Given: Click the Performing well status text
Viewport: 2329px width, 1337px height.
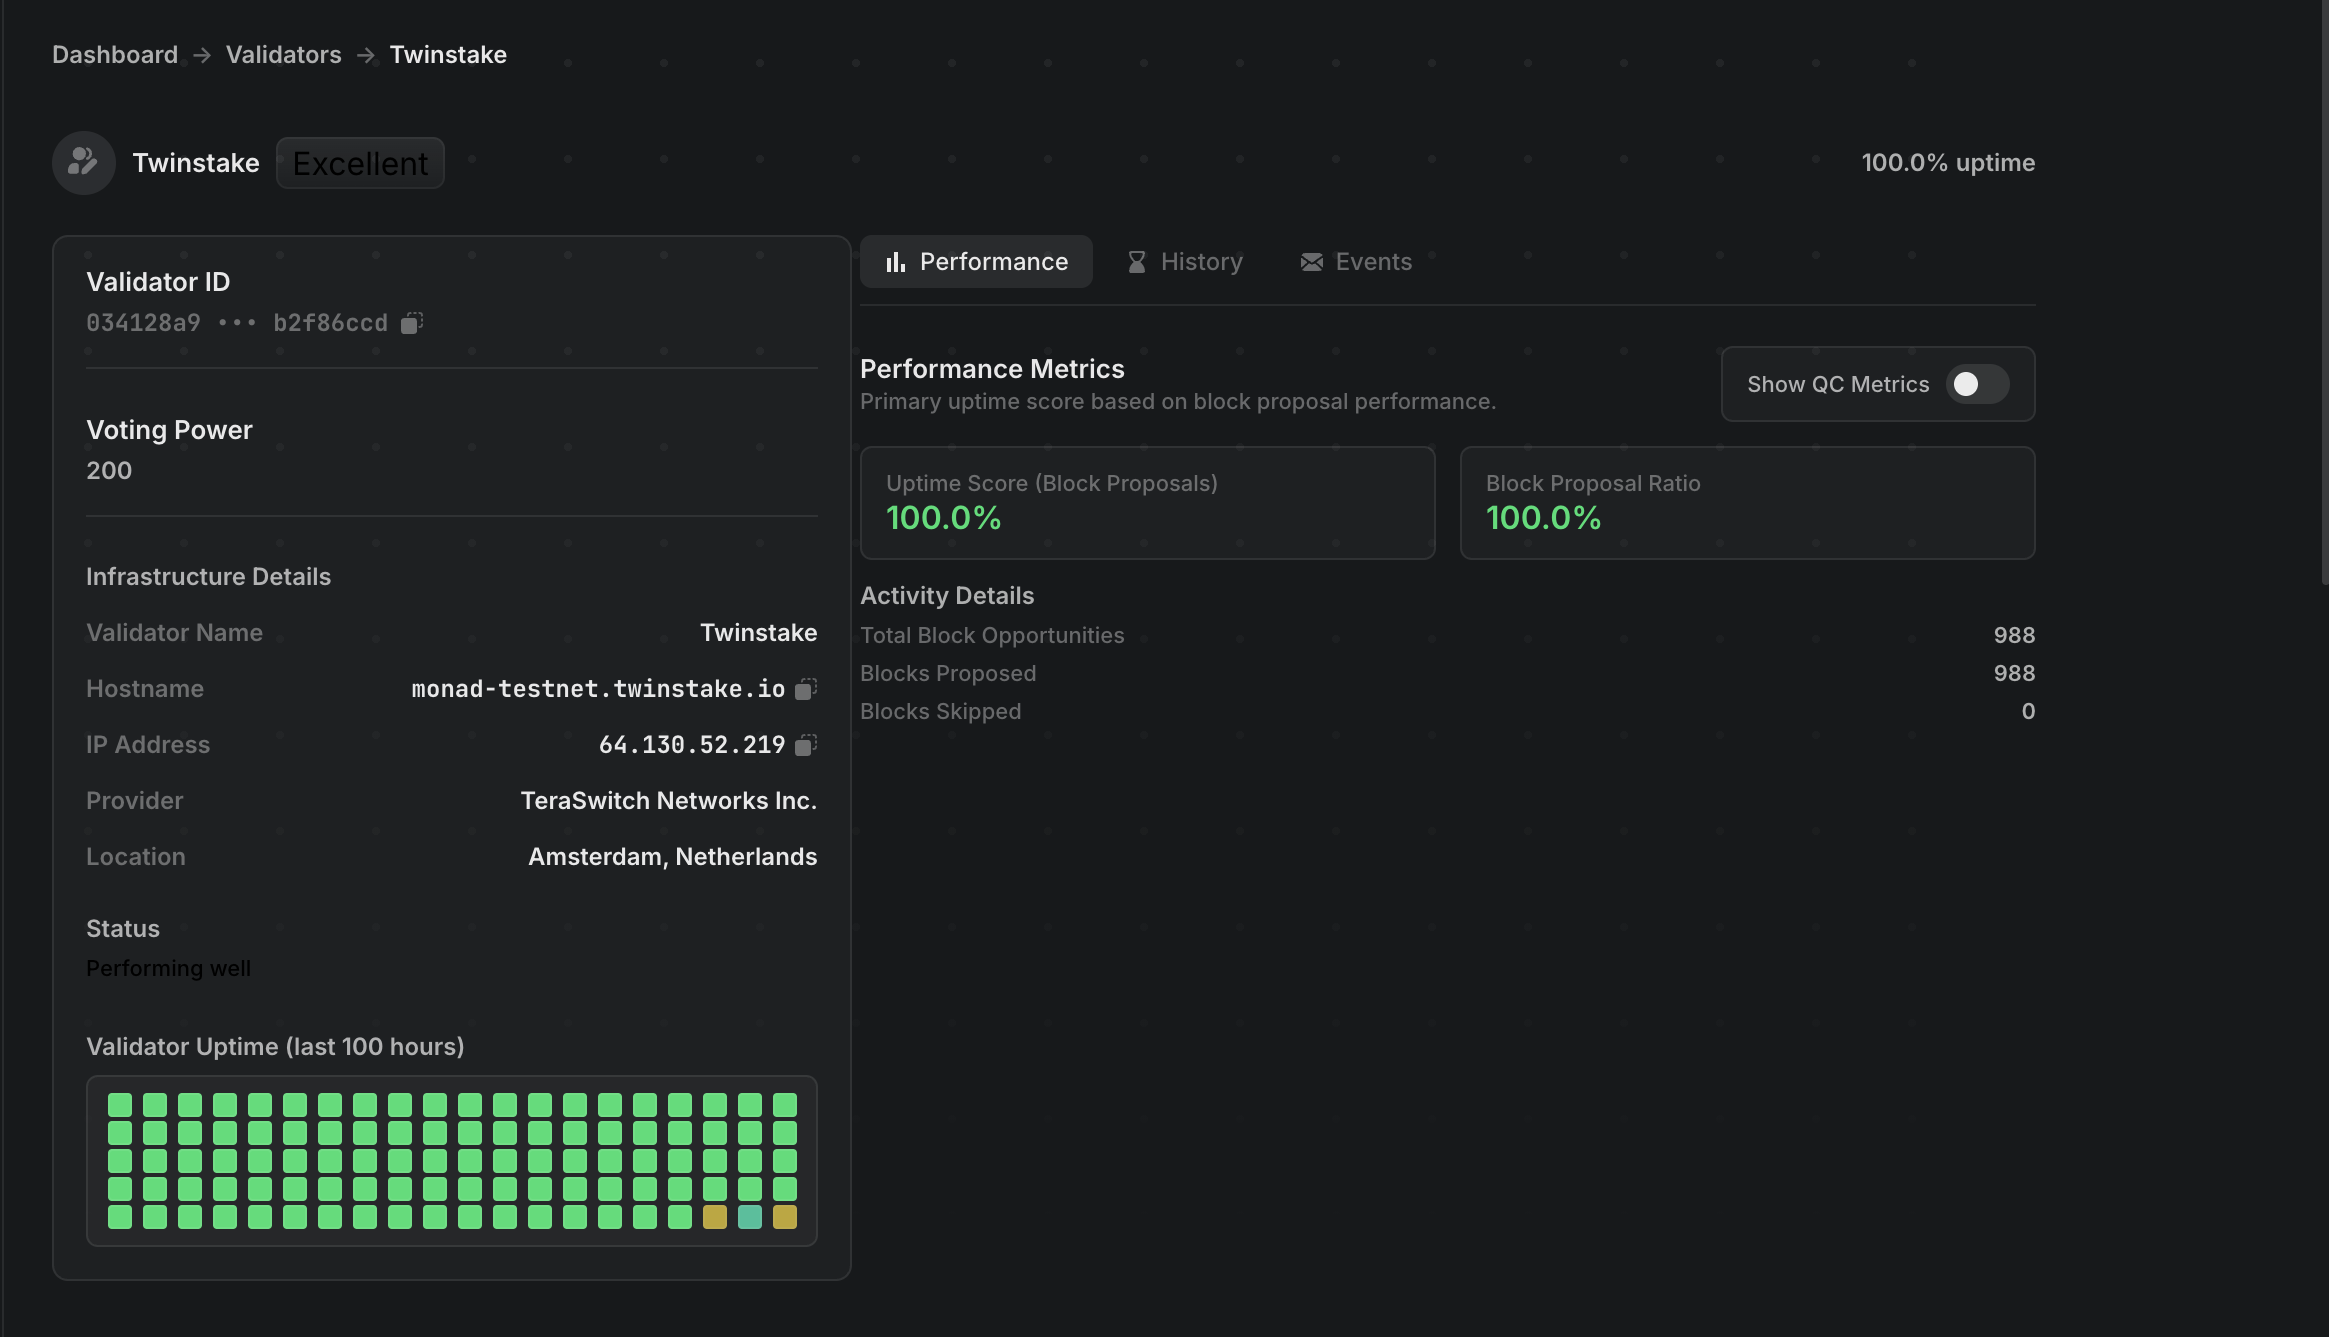Looking at the screenshot, I should (168, 969).
